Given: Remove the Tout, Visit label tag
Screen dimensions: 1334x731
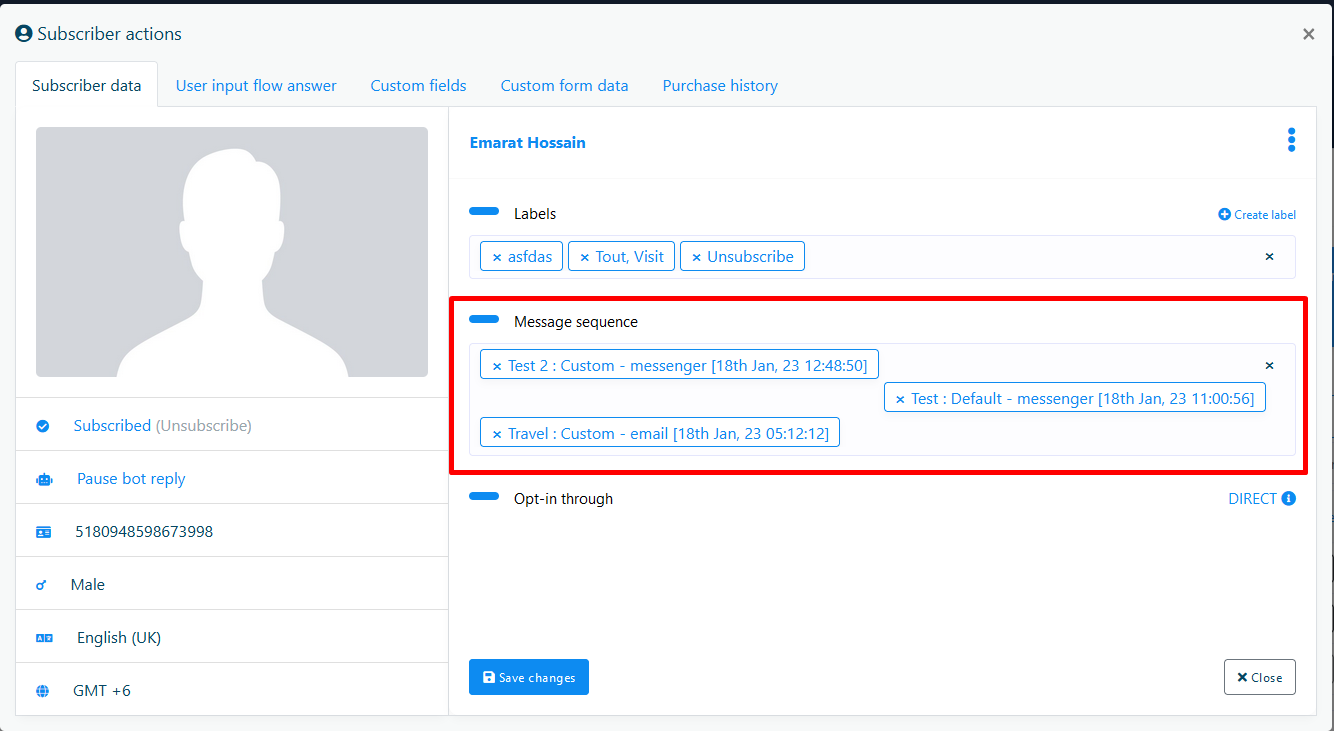Looking at the screenshot, I should [585, 257].
